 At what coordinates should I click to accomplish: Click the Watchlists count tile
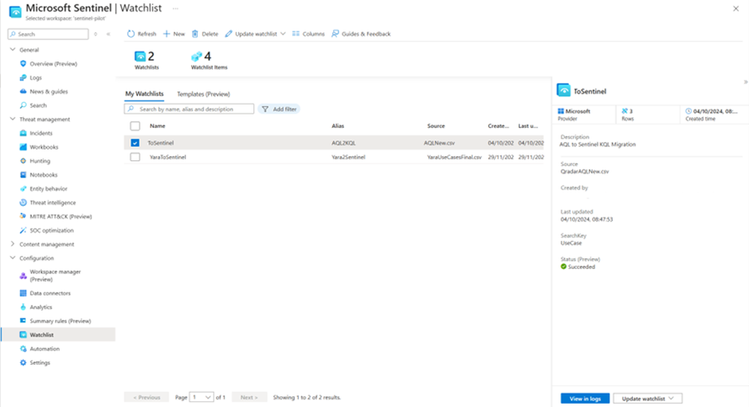point(146,61)
